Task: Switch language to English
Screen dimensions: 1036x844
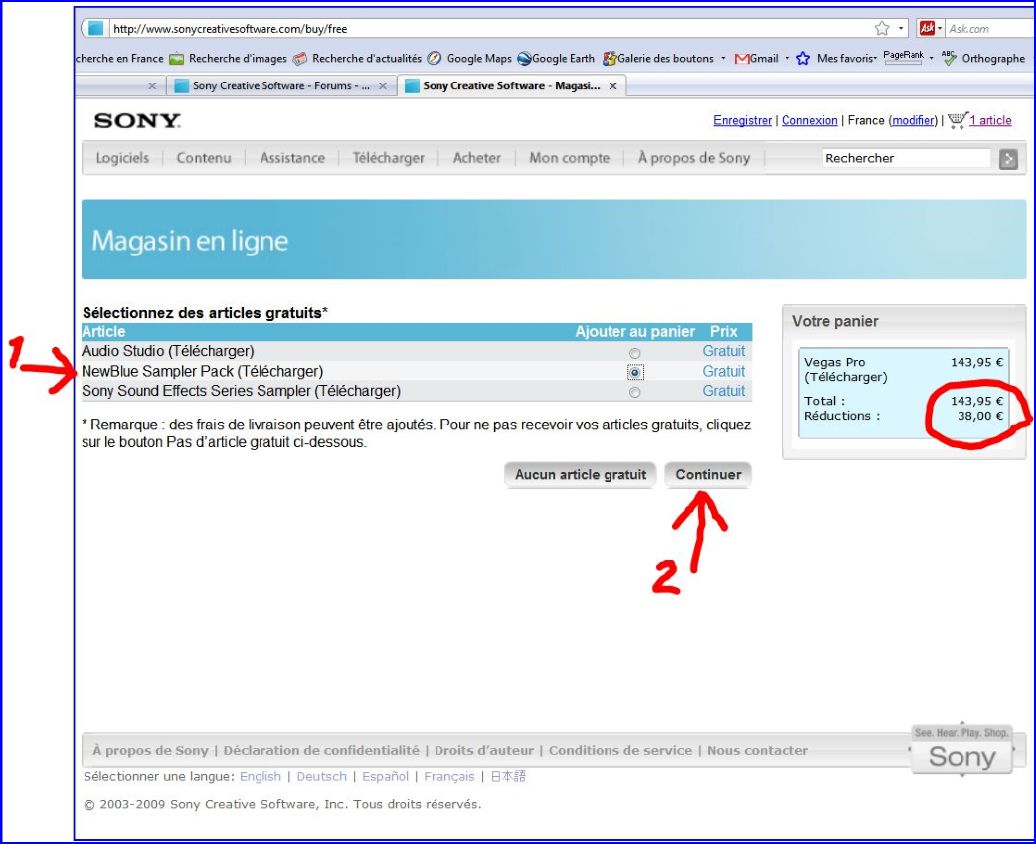Action: pyautogui.click(x=260, y=777)
